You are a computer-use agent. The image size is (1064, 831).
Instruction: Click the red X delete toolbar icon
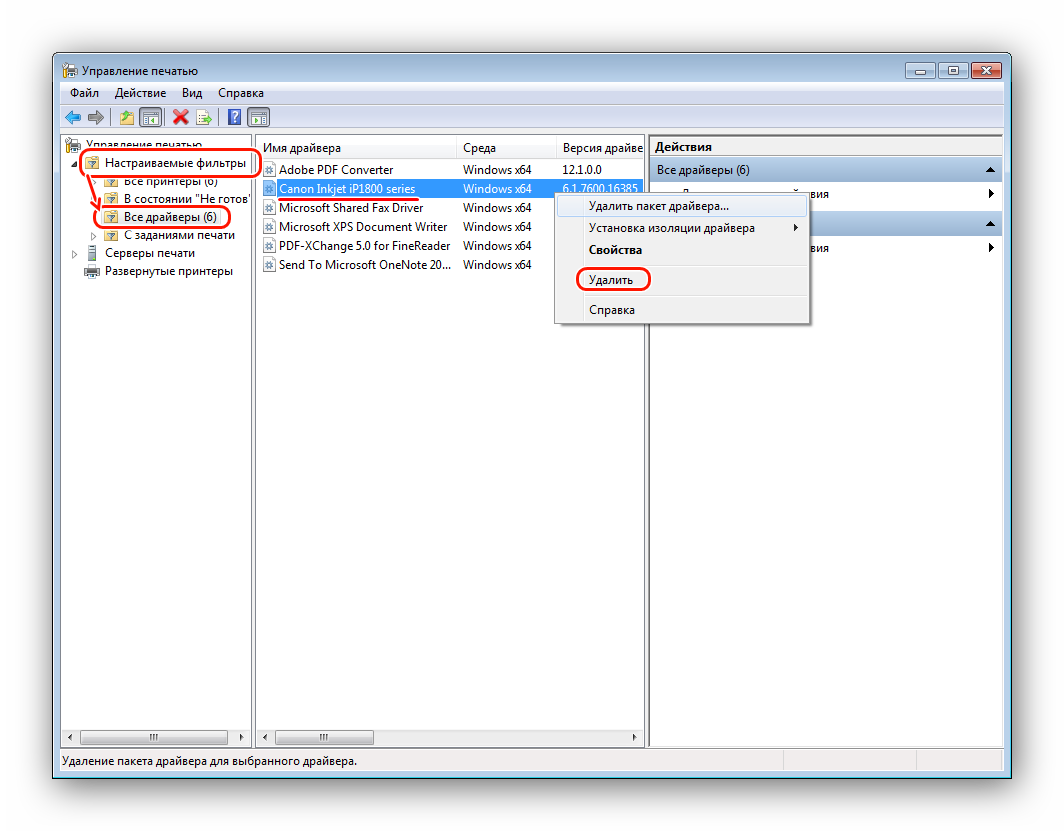pyautogui.click(x=180, y=117)
